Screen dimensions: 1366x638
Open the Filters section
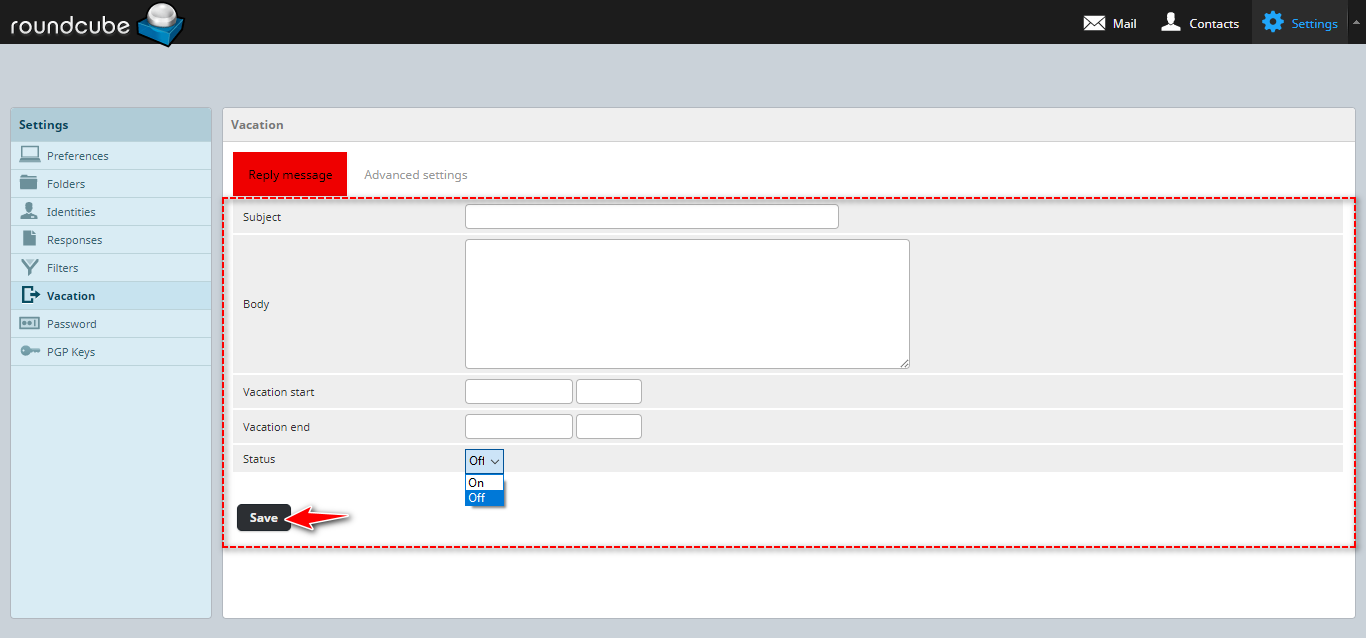click(x=111, y=267)
